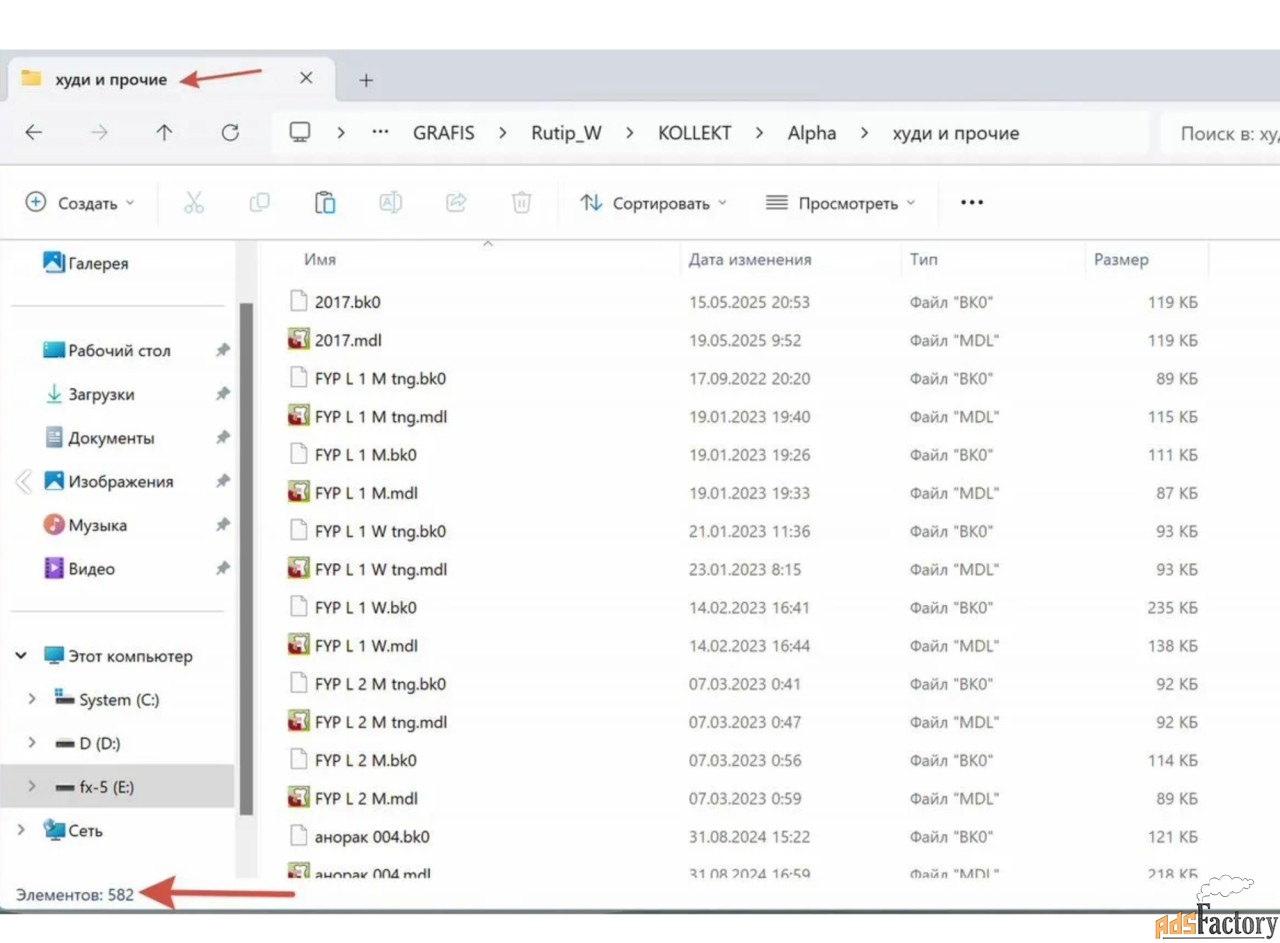Open a new tab with plus button
The width and height of the screenshot is (1280, 943).
[x=366, y=80]
